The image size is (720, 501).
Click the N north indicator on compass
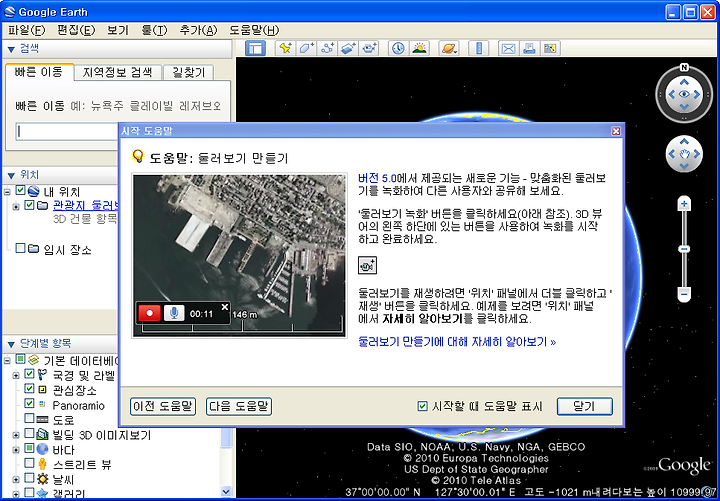[684, 68]
